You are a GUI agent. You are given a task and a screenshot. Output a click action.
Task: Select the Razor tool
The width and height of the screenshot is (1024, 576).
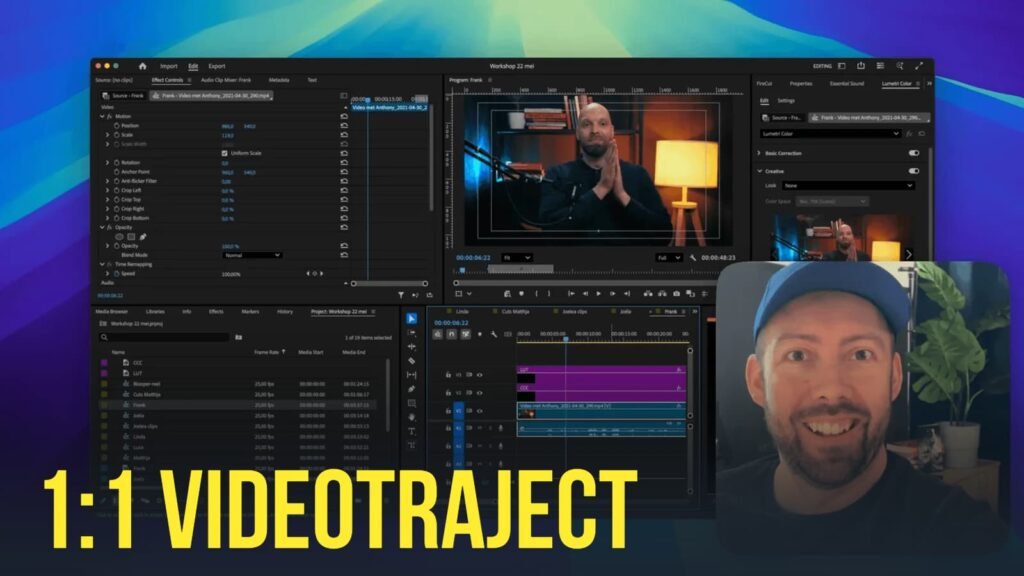coord(411,360)
